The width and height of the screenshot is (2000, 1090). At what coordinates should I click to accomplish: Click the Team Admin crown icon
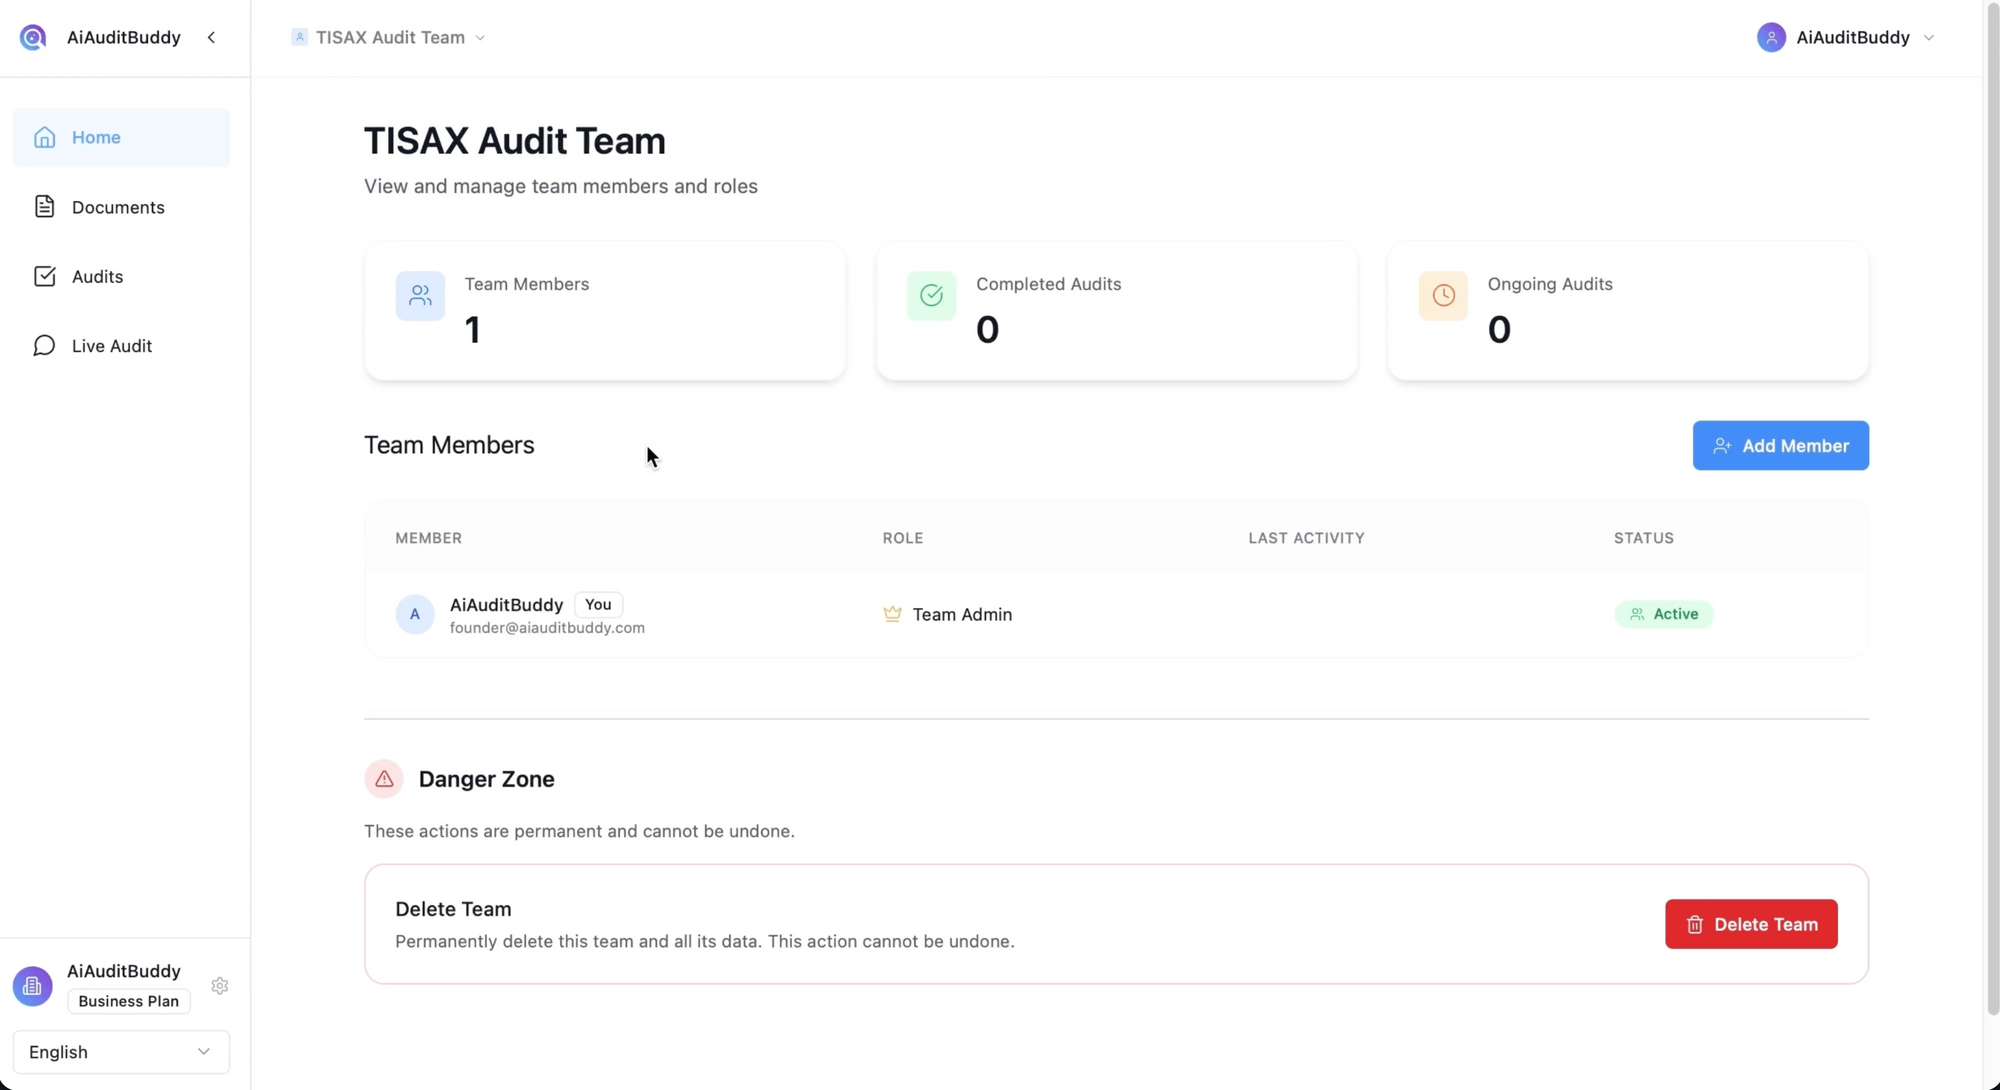pyautogui.click(x=892, y=614)
